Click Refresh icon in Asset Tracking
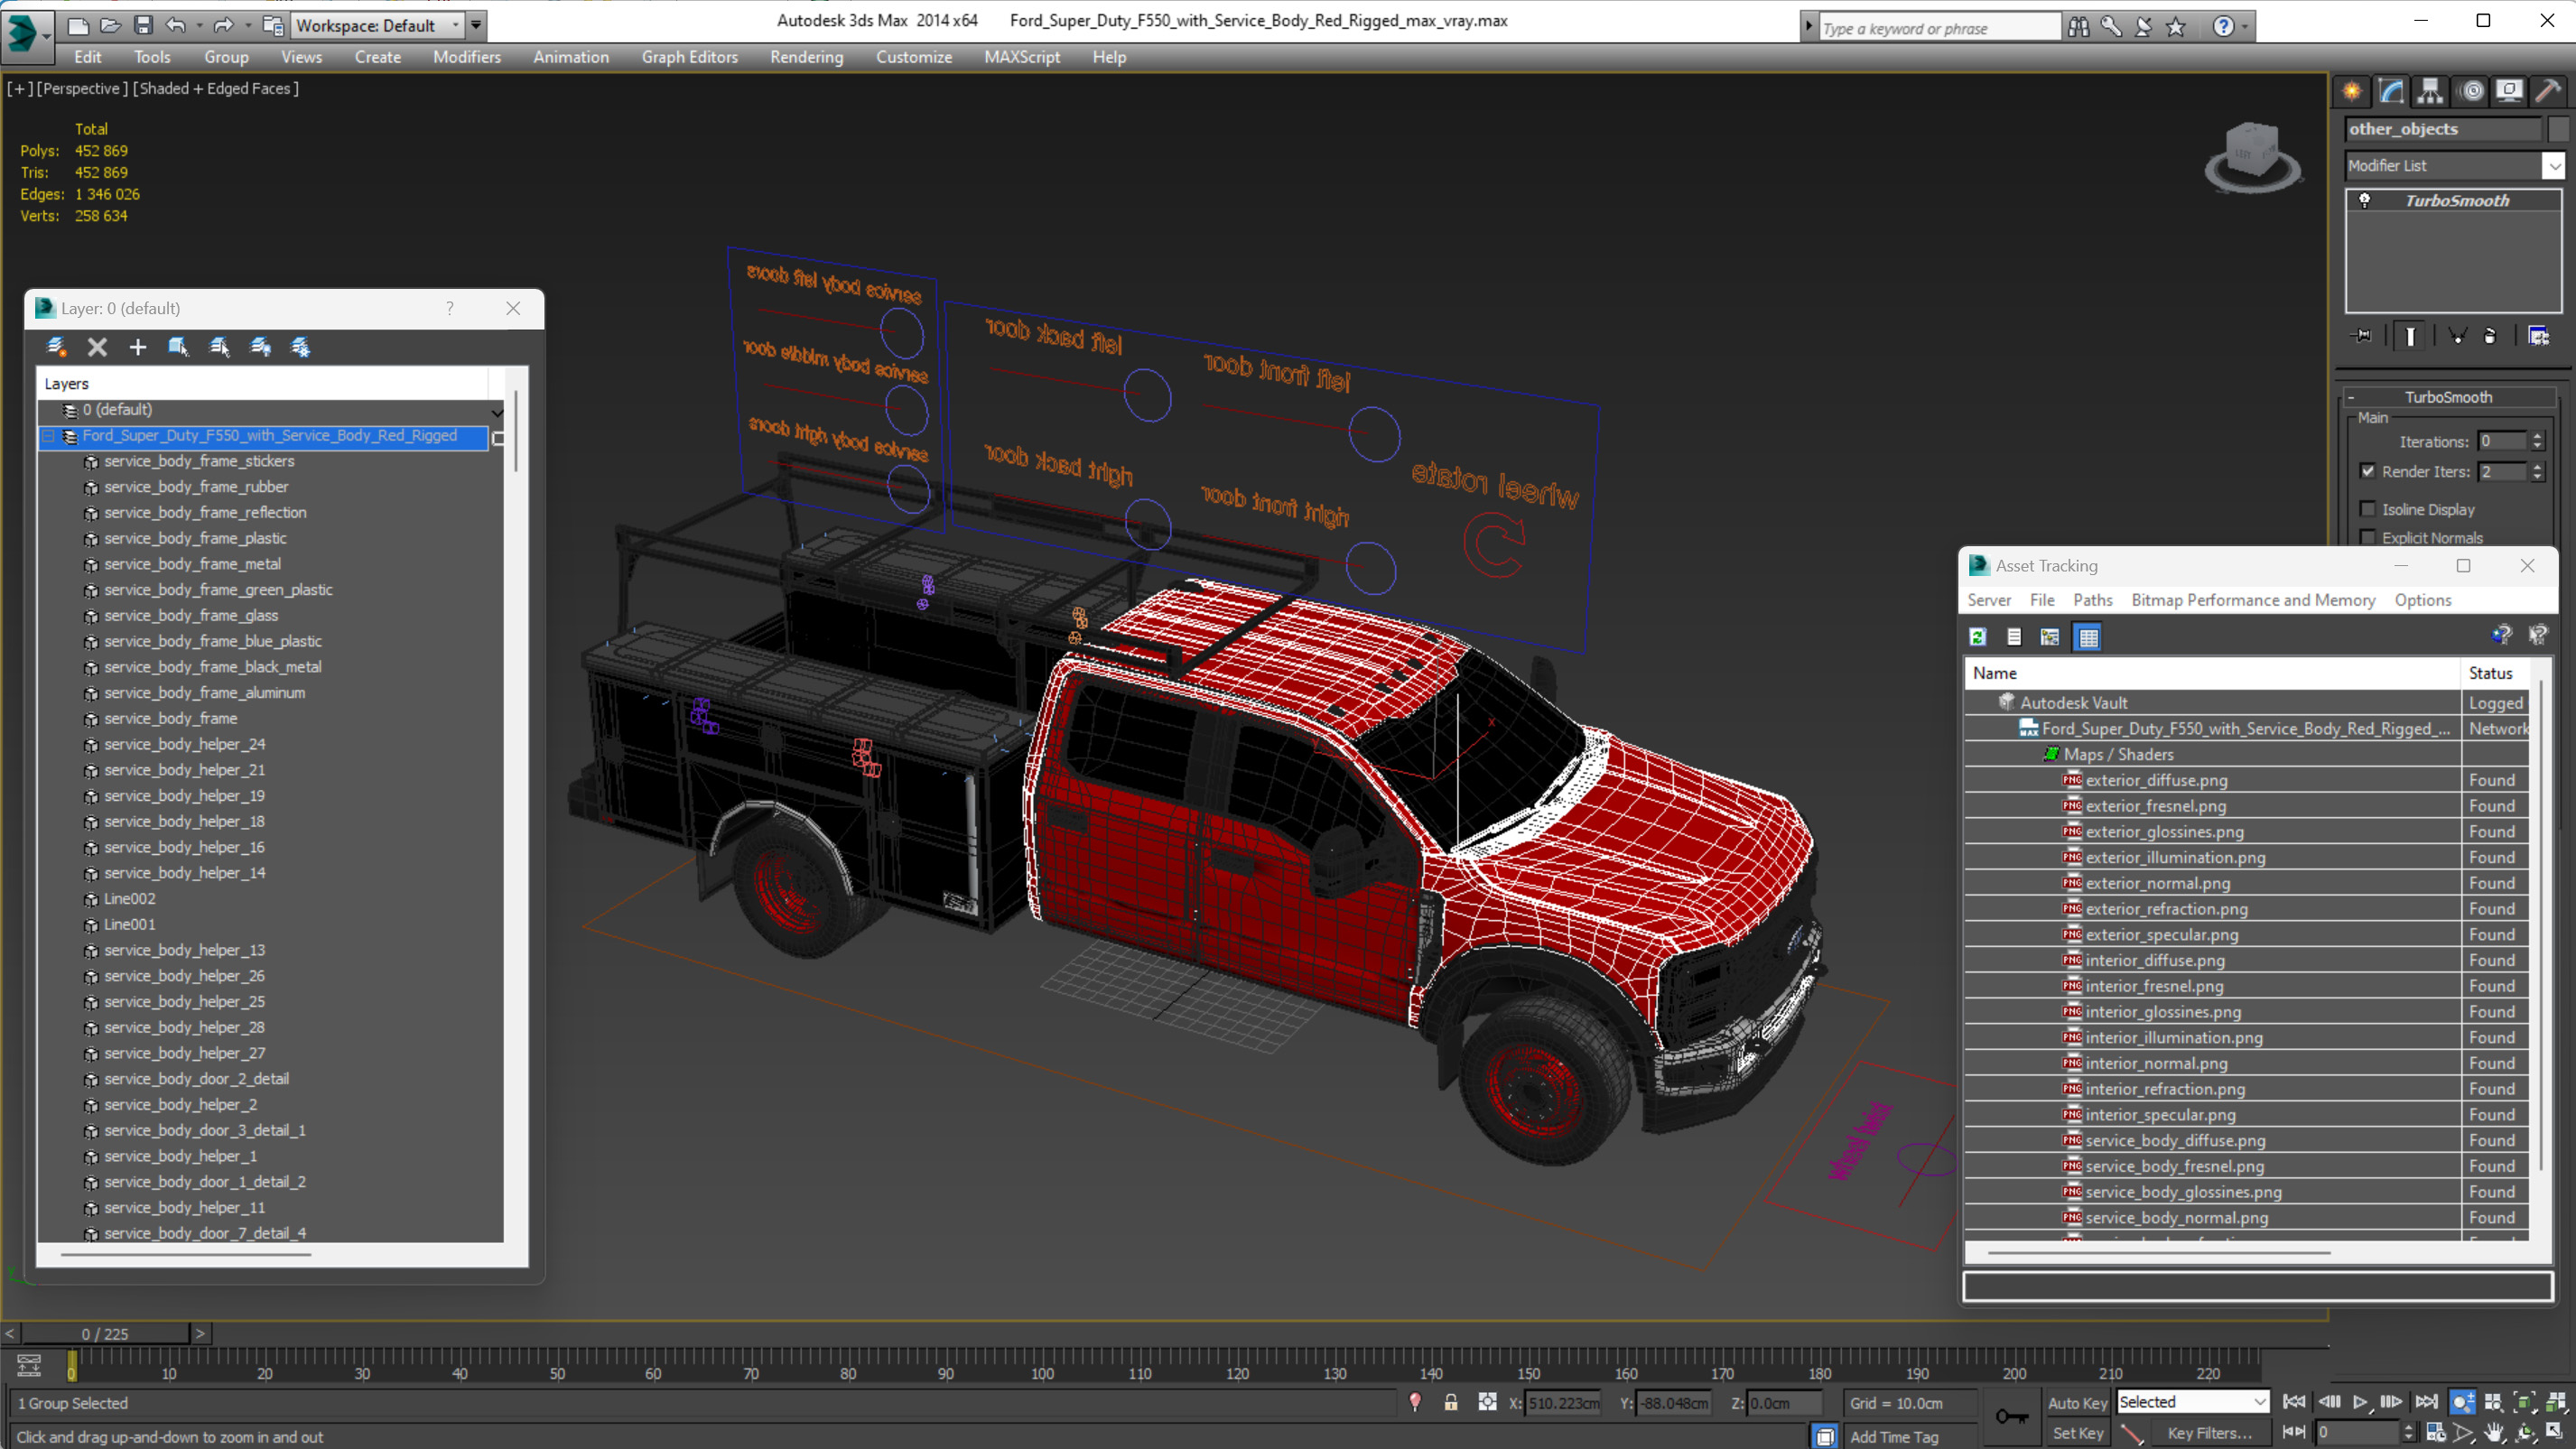 pyautogui.click(x=1978, y=637)
